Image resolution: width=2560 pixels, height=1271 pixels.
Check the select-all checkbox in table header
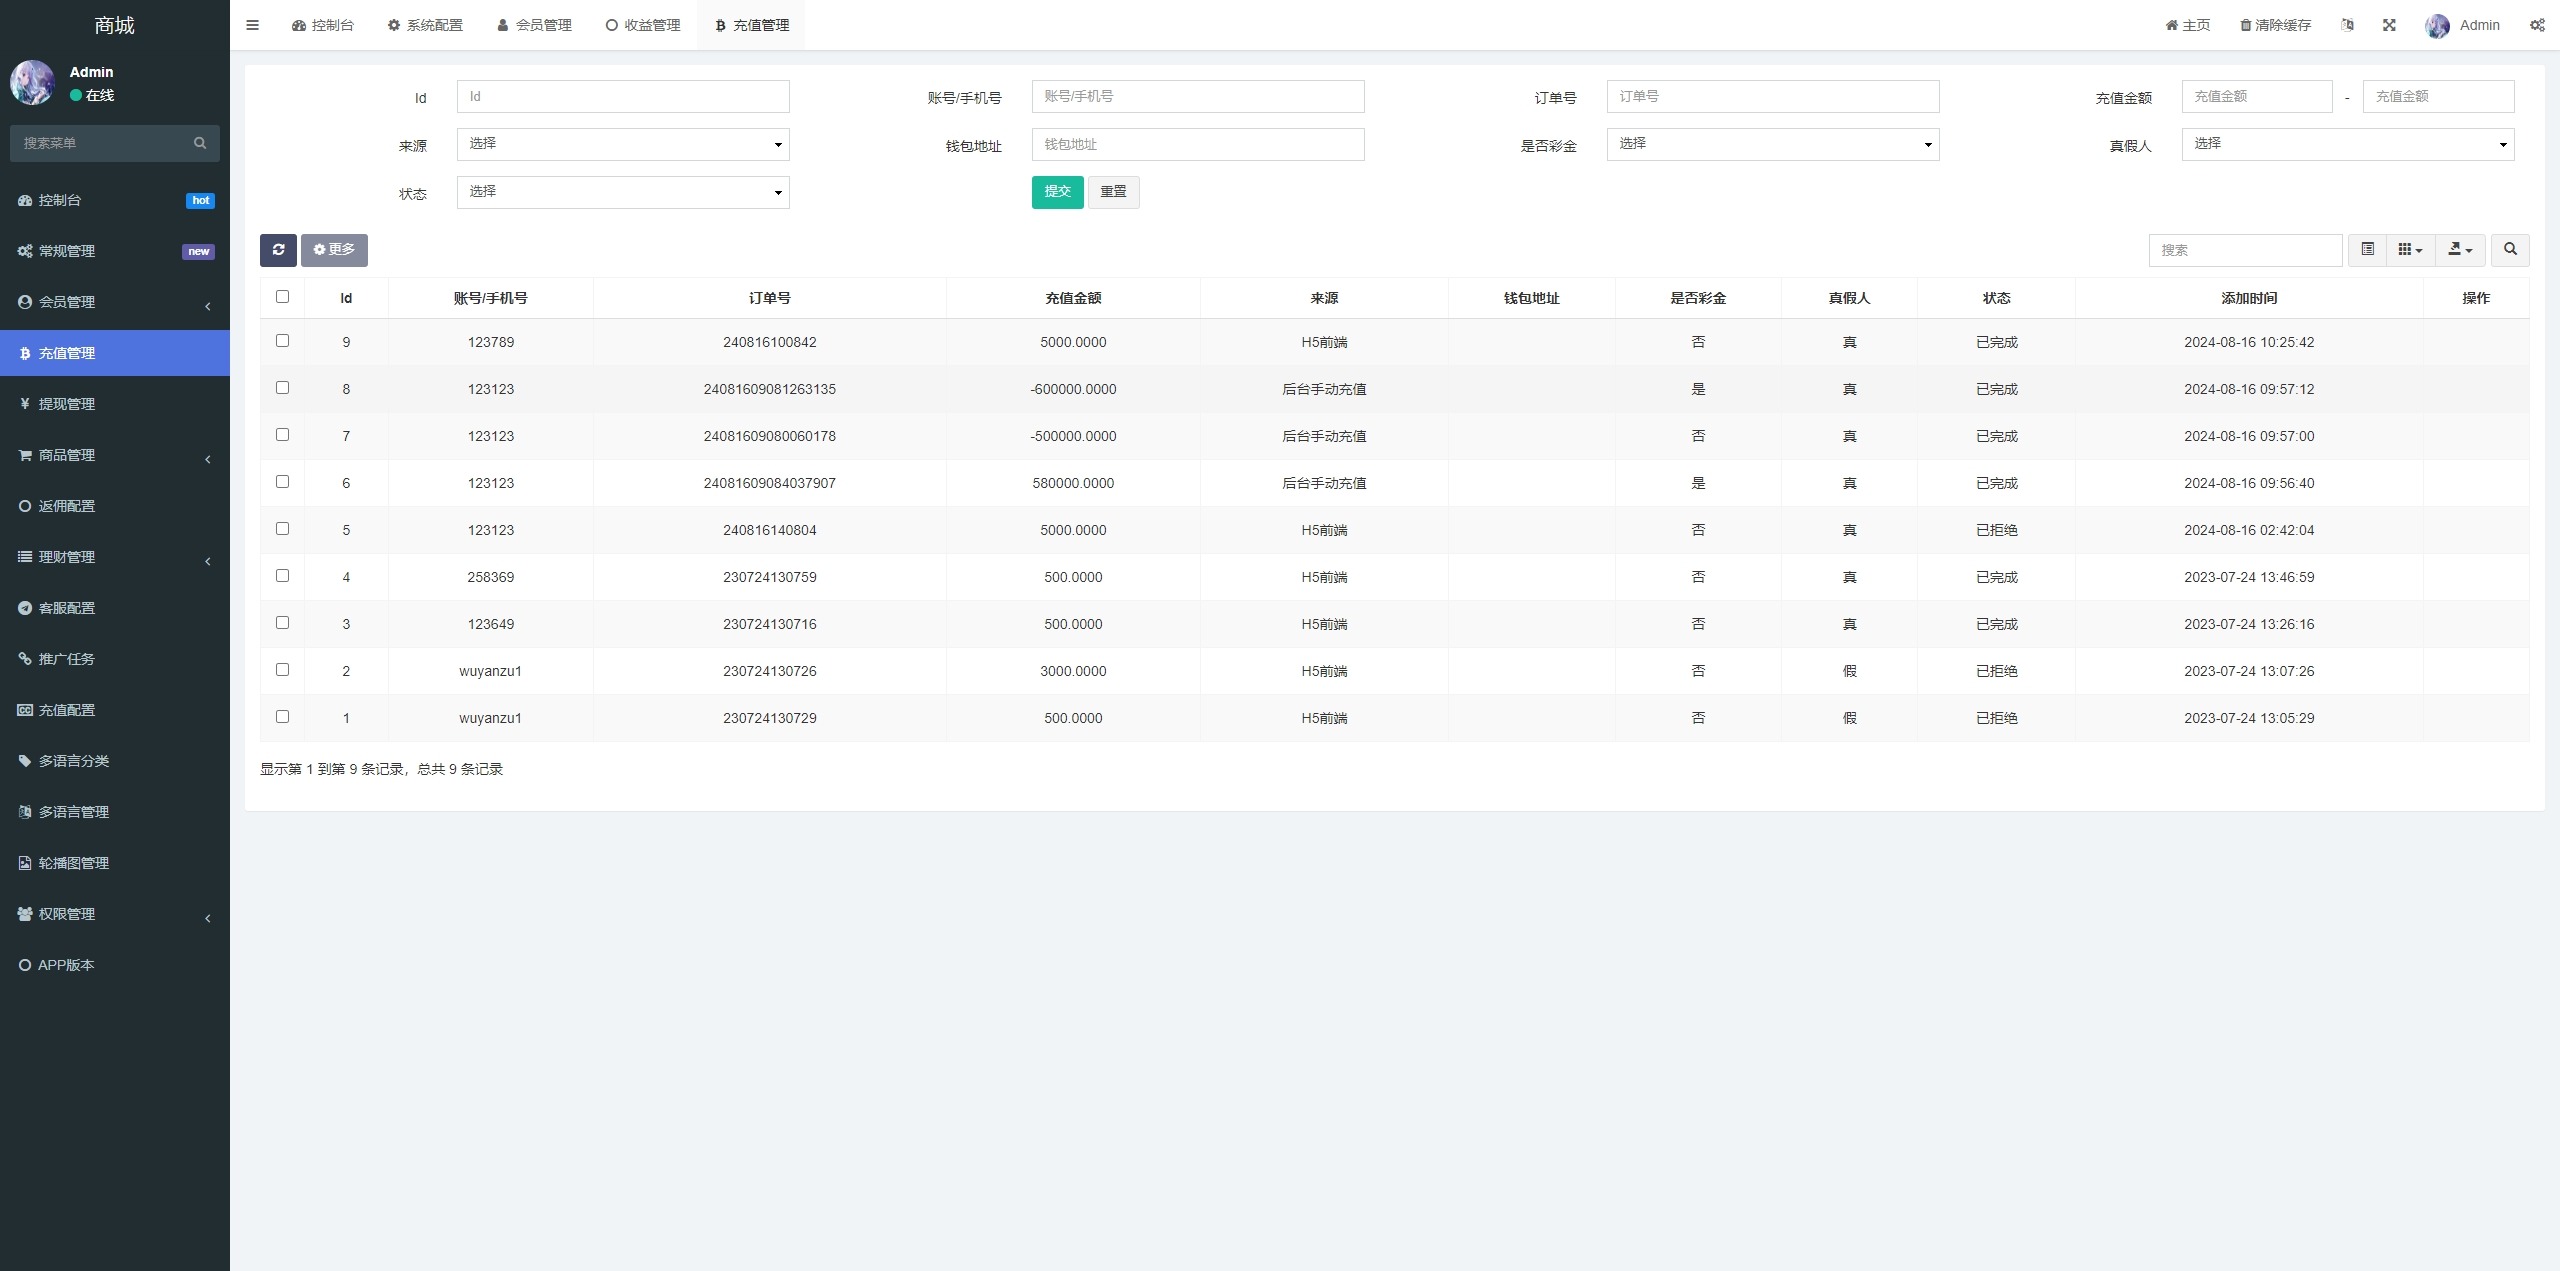(x=282, y=297)
